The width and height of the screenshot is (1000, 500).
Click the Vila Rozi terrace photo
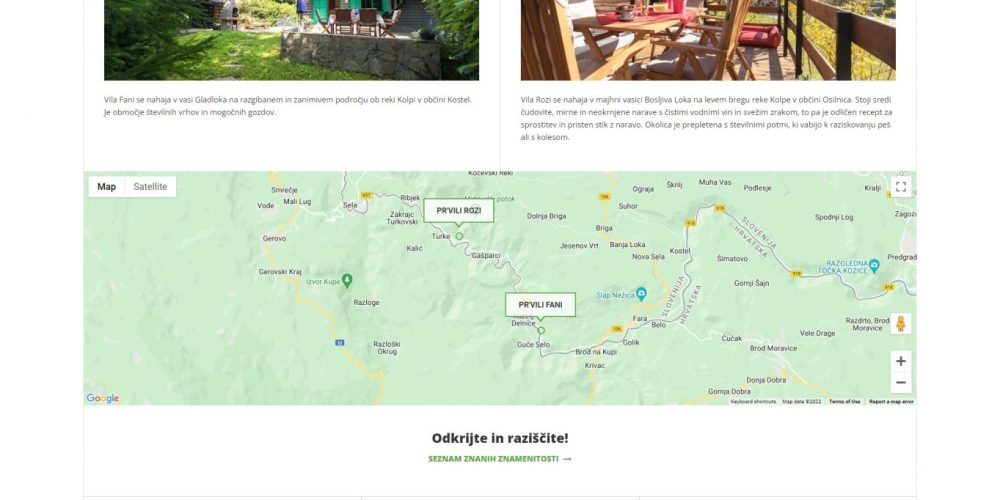pyautogui.click(x=708, y=40)
